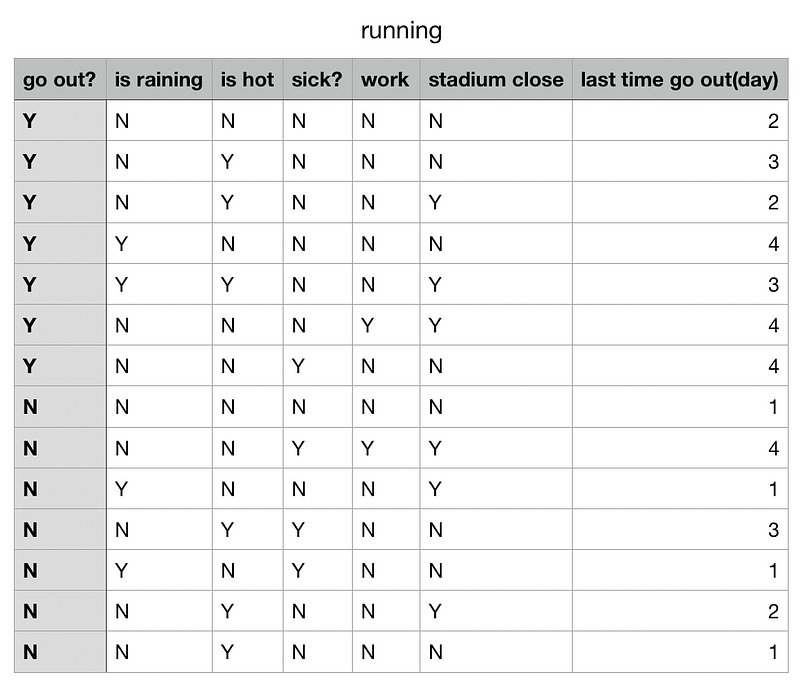Select the 'go out?' column header
The height and width of the screenshot is (686, 800).
coord(59,80)
